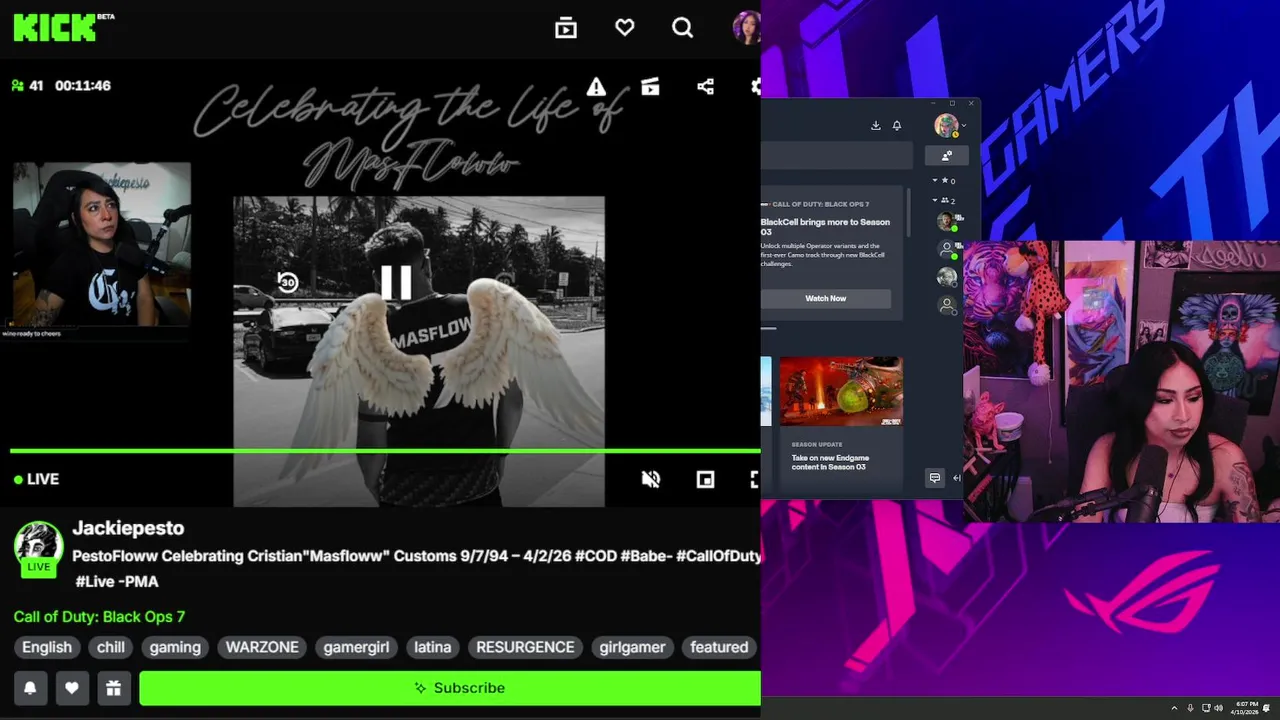Click the clip creation icon on the player

tap(650, 87)
